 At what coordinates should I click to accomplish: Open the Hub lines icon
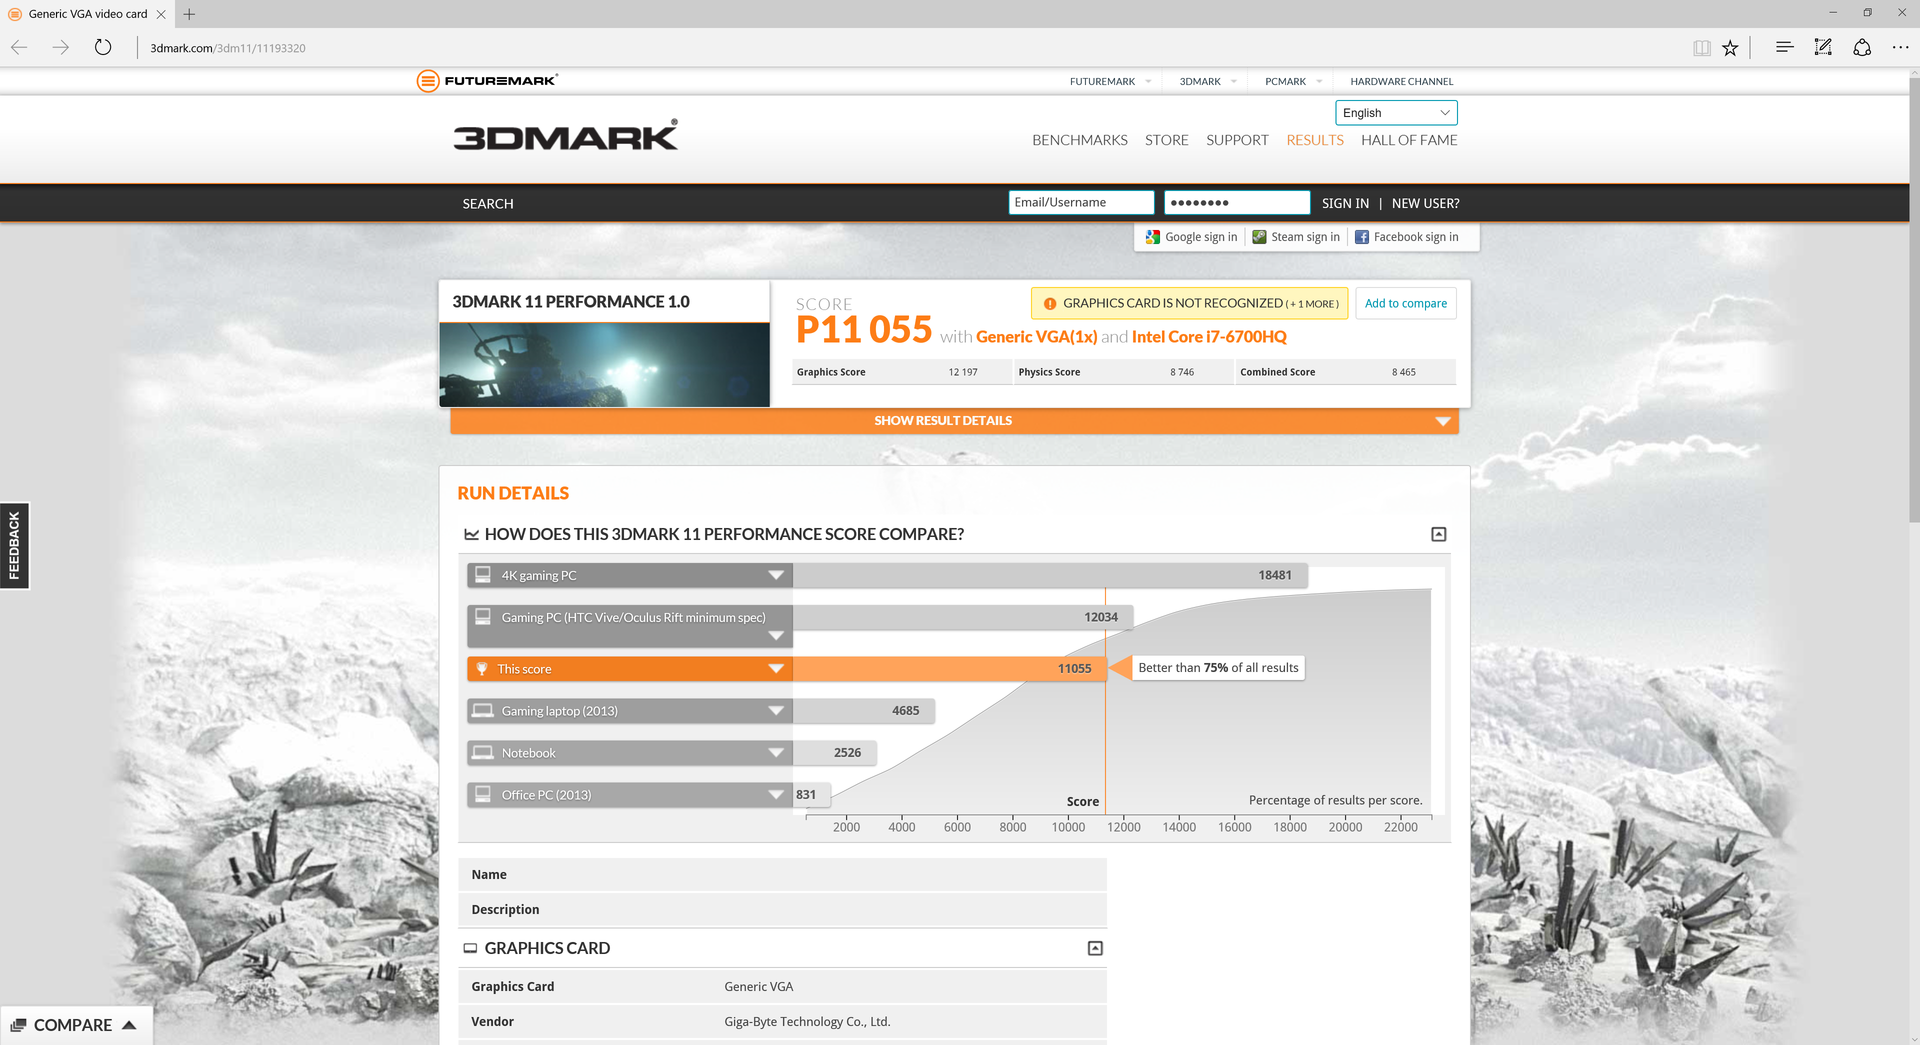tap(1784, 47)
